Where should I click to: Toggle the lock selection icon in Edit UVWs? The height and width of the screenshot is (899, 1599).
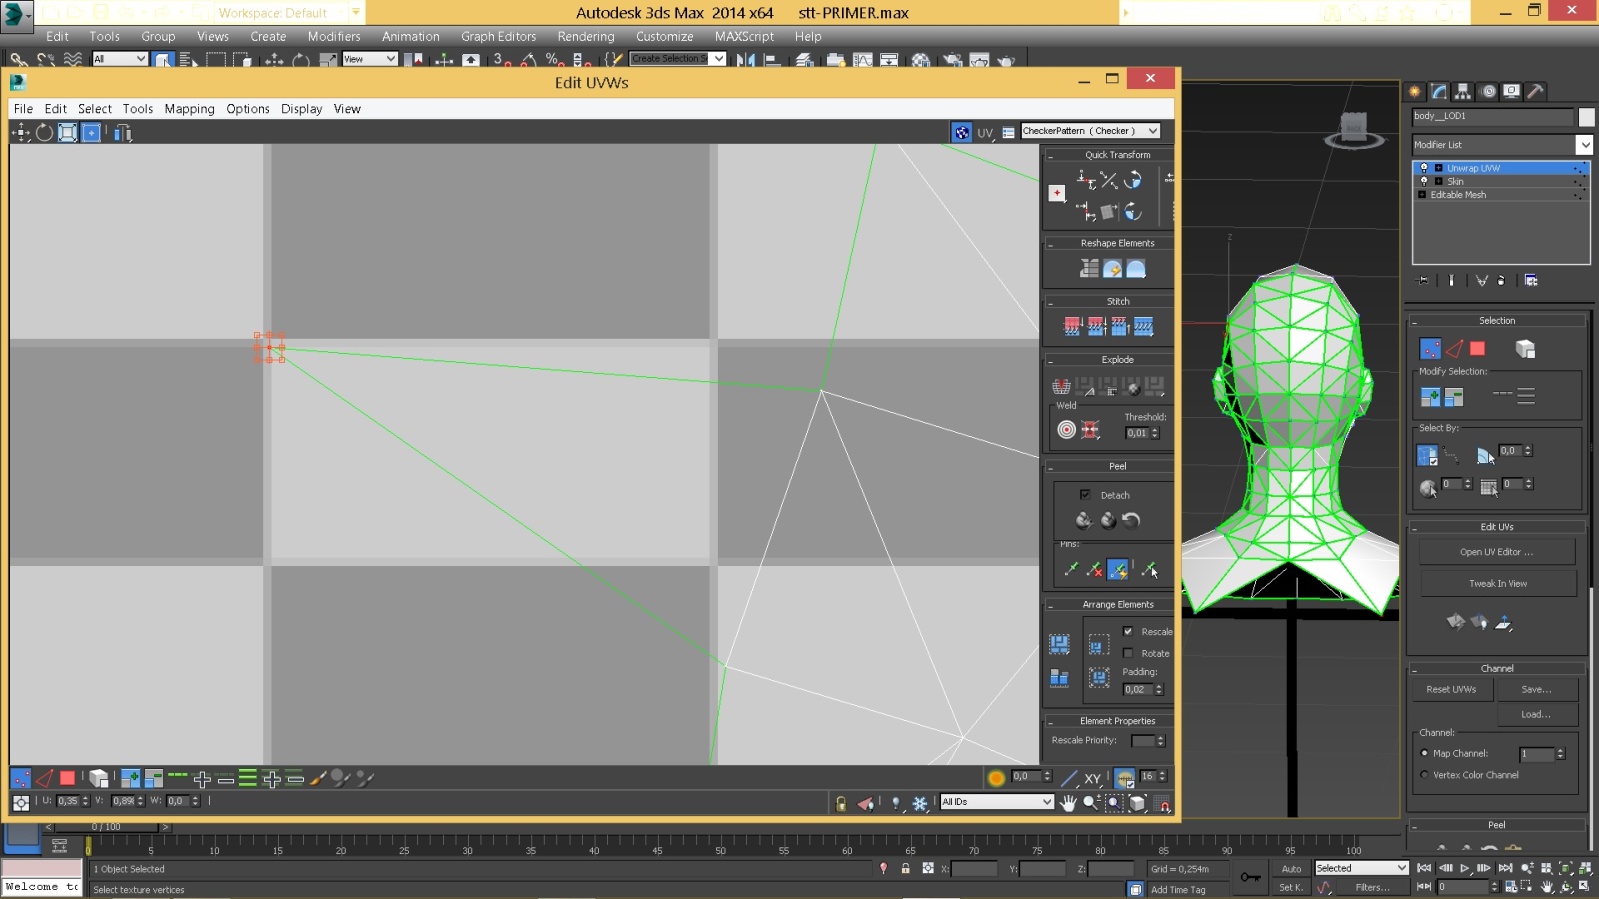[x=841, y=803]
